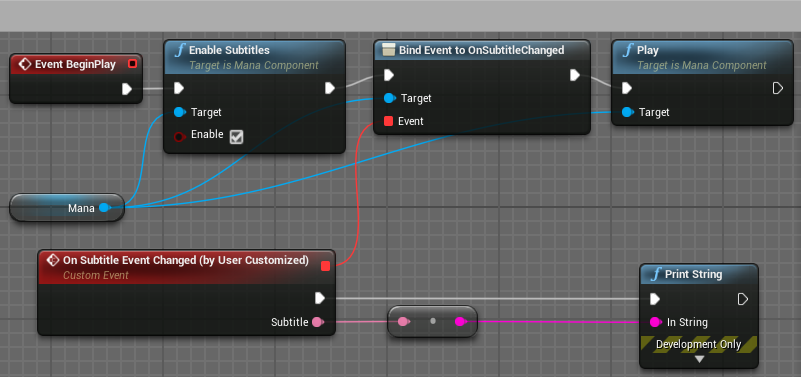Click the blue output pin of Mana variable
The width and height of the screenshot is (801, 377).
[x=104, y=207]
